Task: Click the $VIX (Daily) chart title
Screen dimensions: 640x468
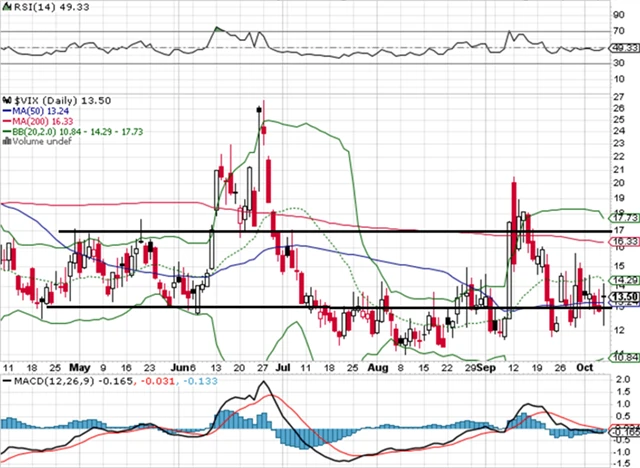Action: tap(52, 101)
